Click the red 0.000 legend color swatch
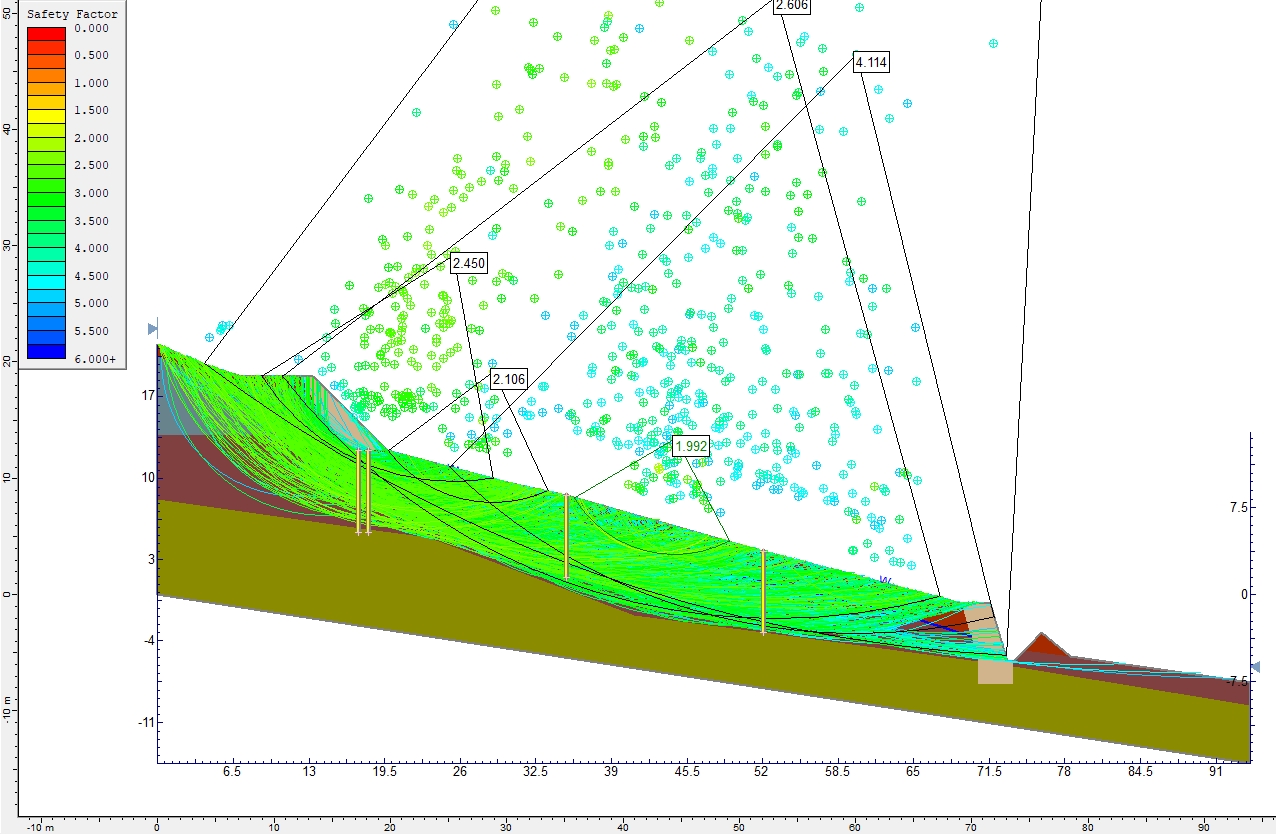The image size is (1276, 834). 46,33
